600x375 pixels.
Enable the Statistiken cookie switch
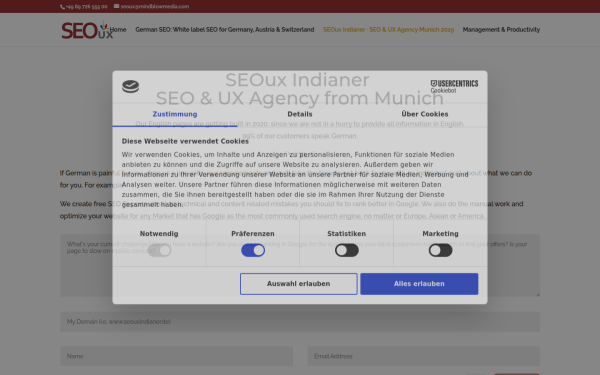tap(347, 250)
